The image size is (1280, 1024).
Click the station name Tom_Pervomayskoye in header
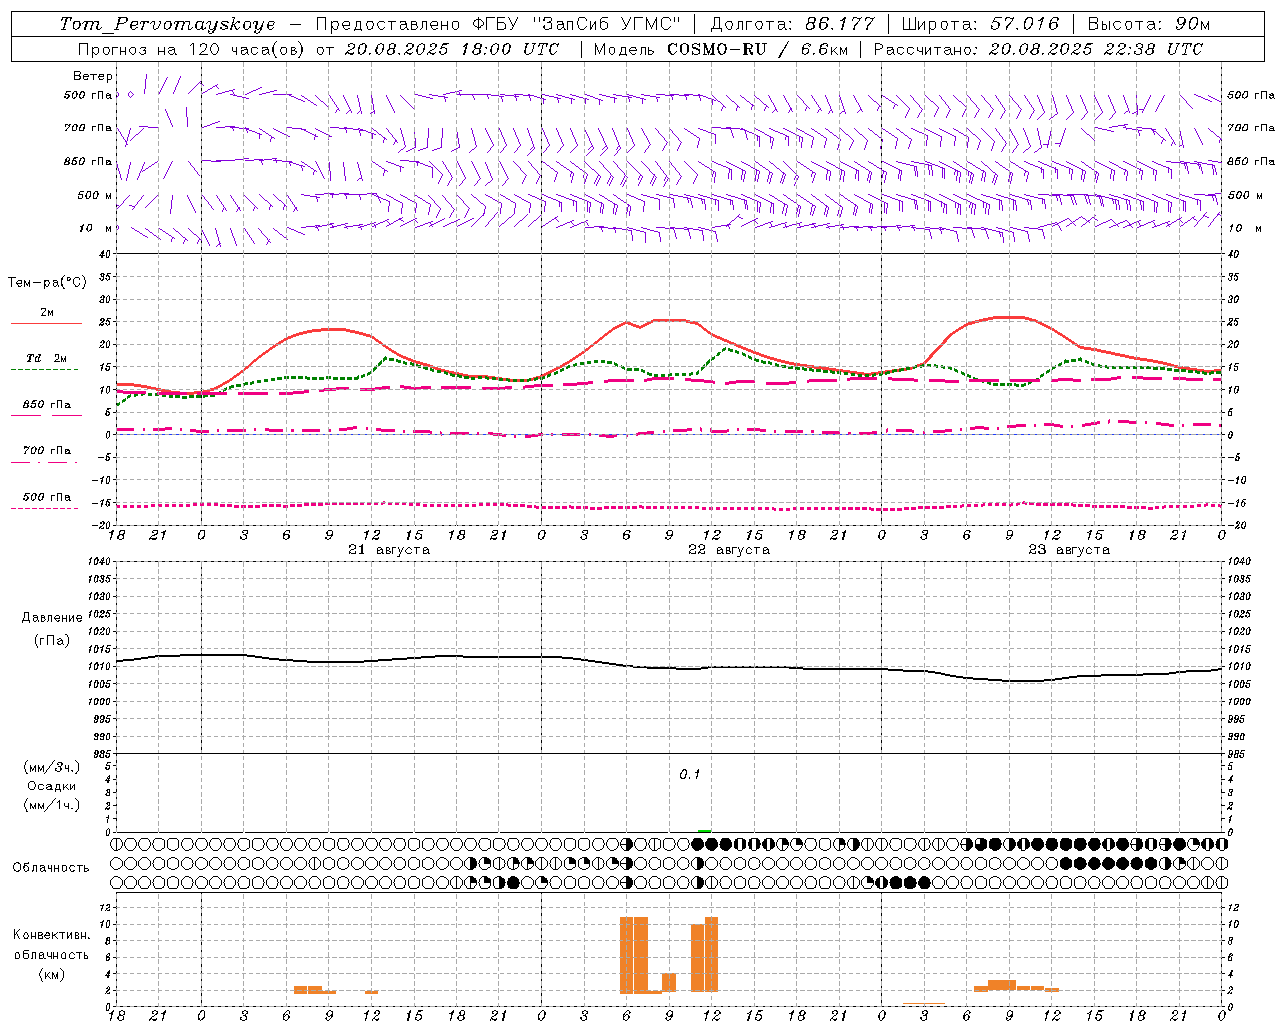[x=166, y=24]
